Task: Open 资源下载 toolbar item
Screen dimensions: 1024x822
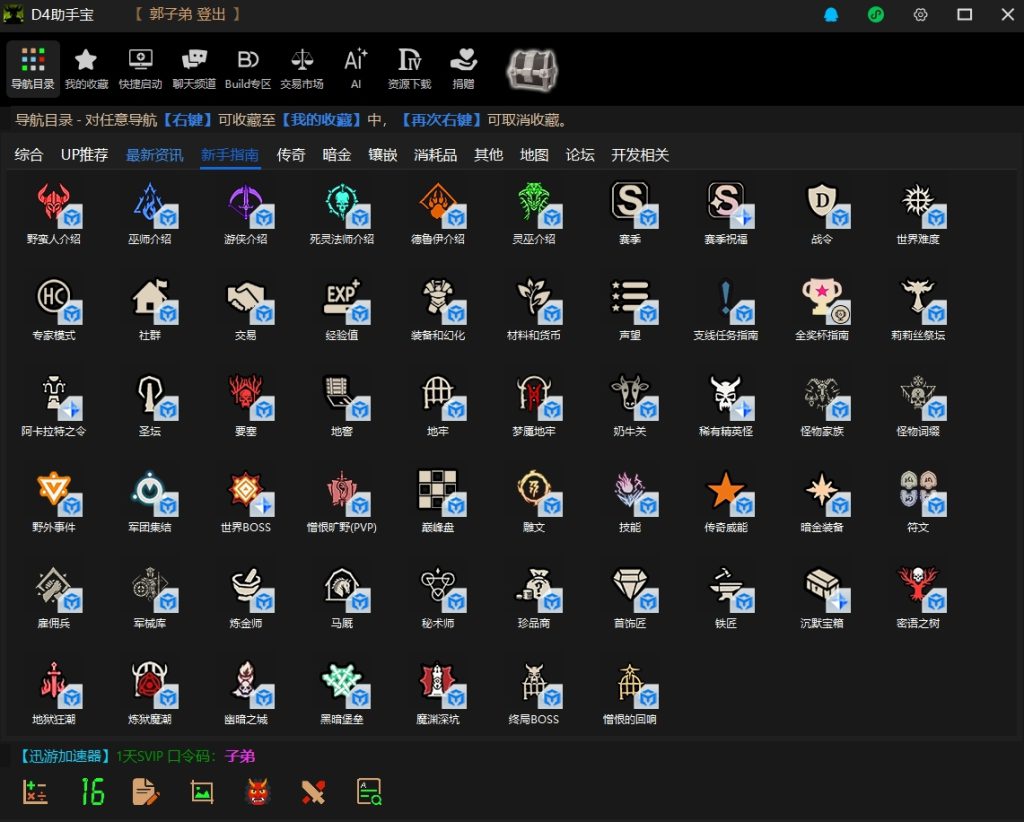Action: tap(409, 68)
